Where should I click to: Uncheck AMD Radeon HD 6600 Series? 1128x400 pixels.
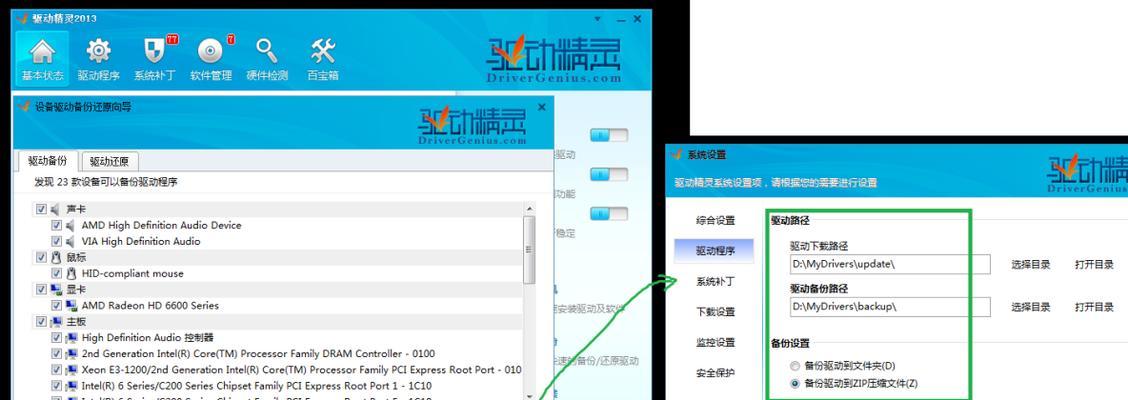(57, 305)
